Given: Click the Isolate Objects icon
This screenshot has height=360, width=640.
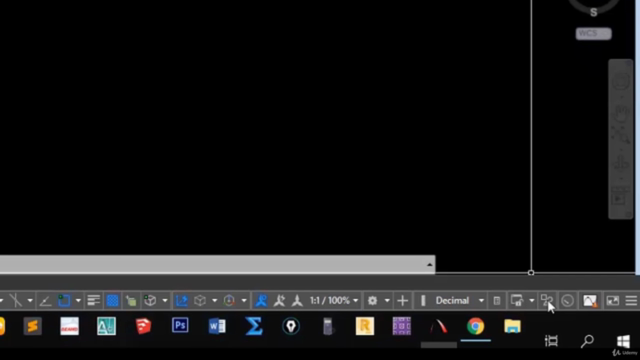Looking at the screenshot, I should pos(547,301).
